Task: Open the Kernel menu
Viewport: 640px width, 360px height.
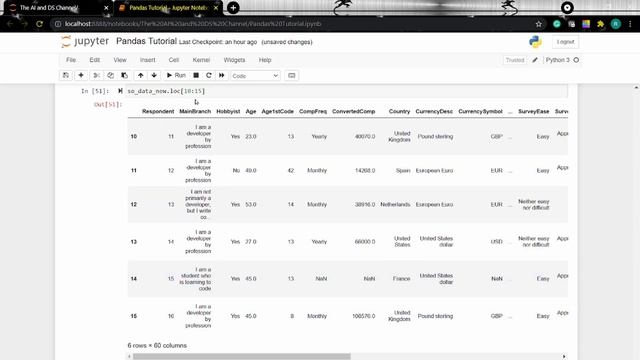Action: tap(201, 60)
